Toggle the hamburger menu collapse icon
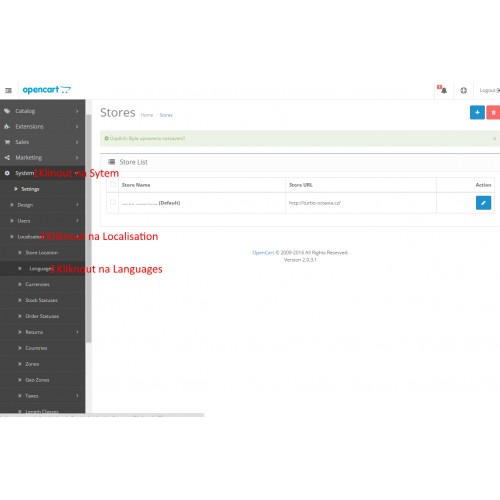The height and width of the screenshot is (500, 500). tap(8, 90)
